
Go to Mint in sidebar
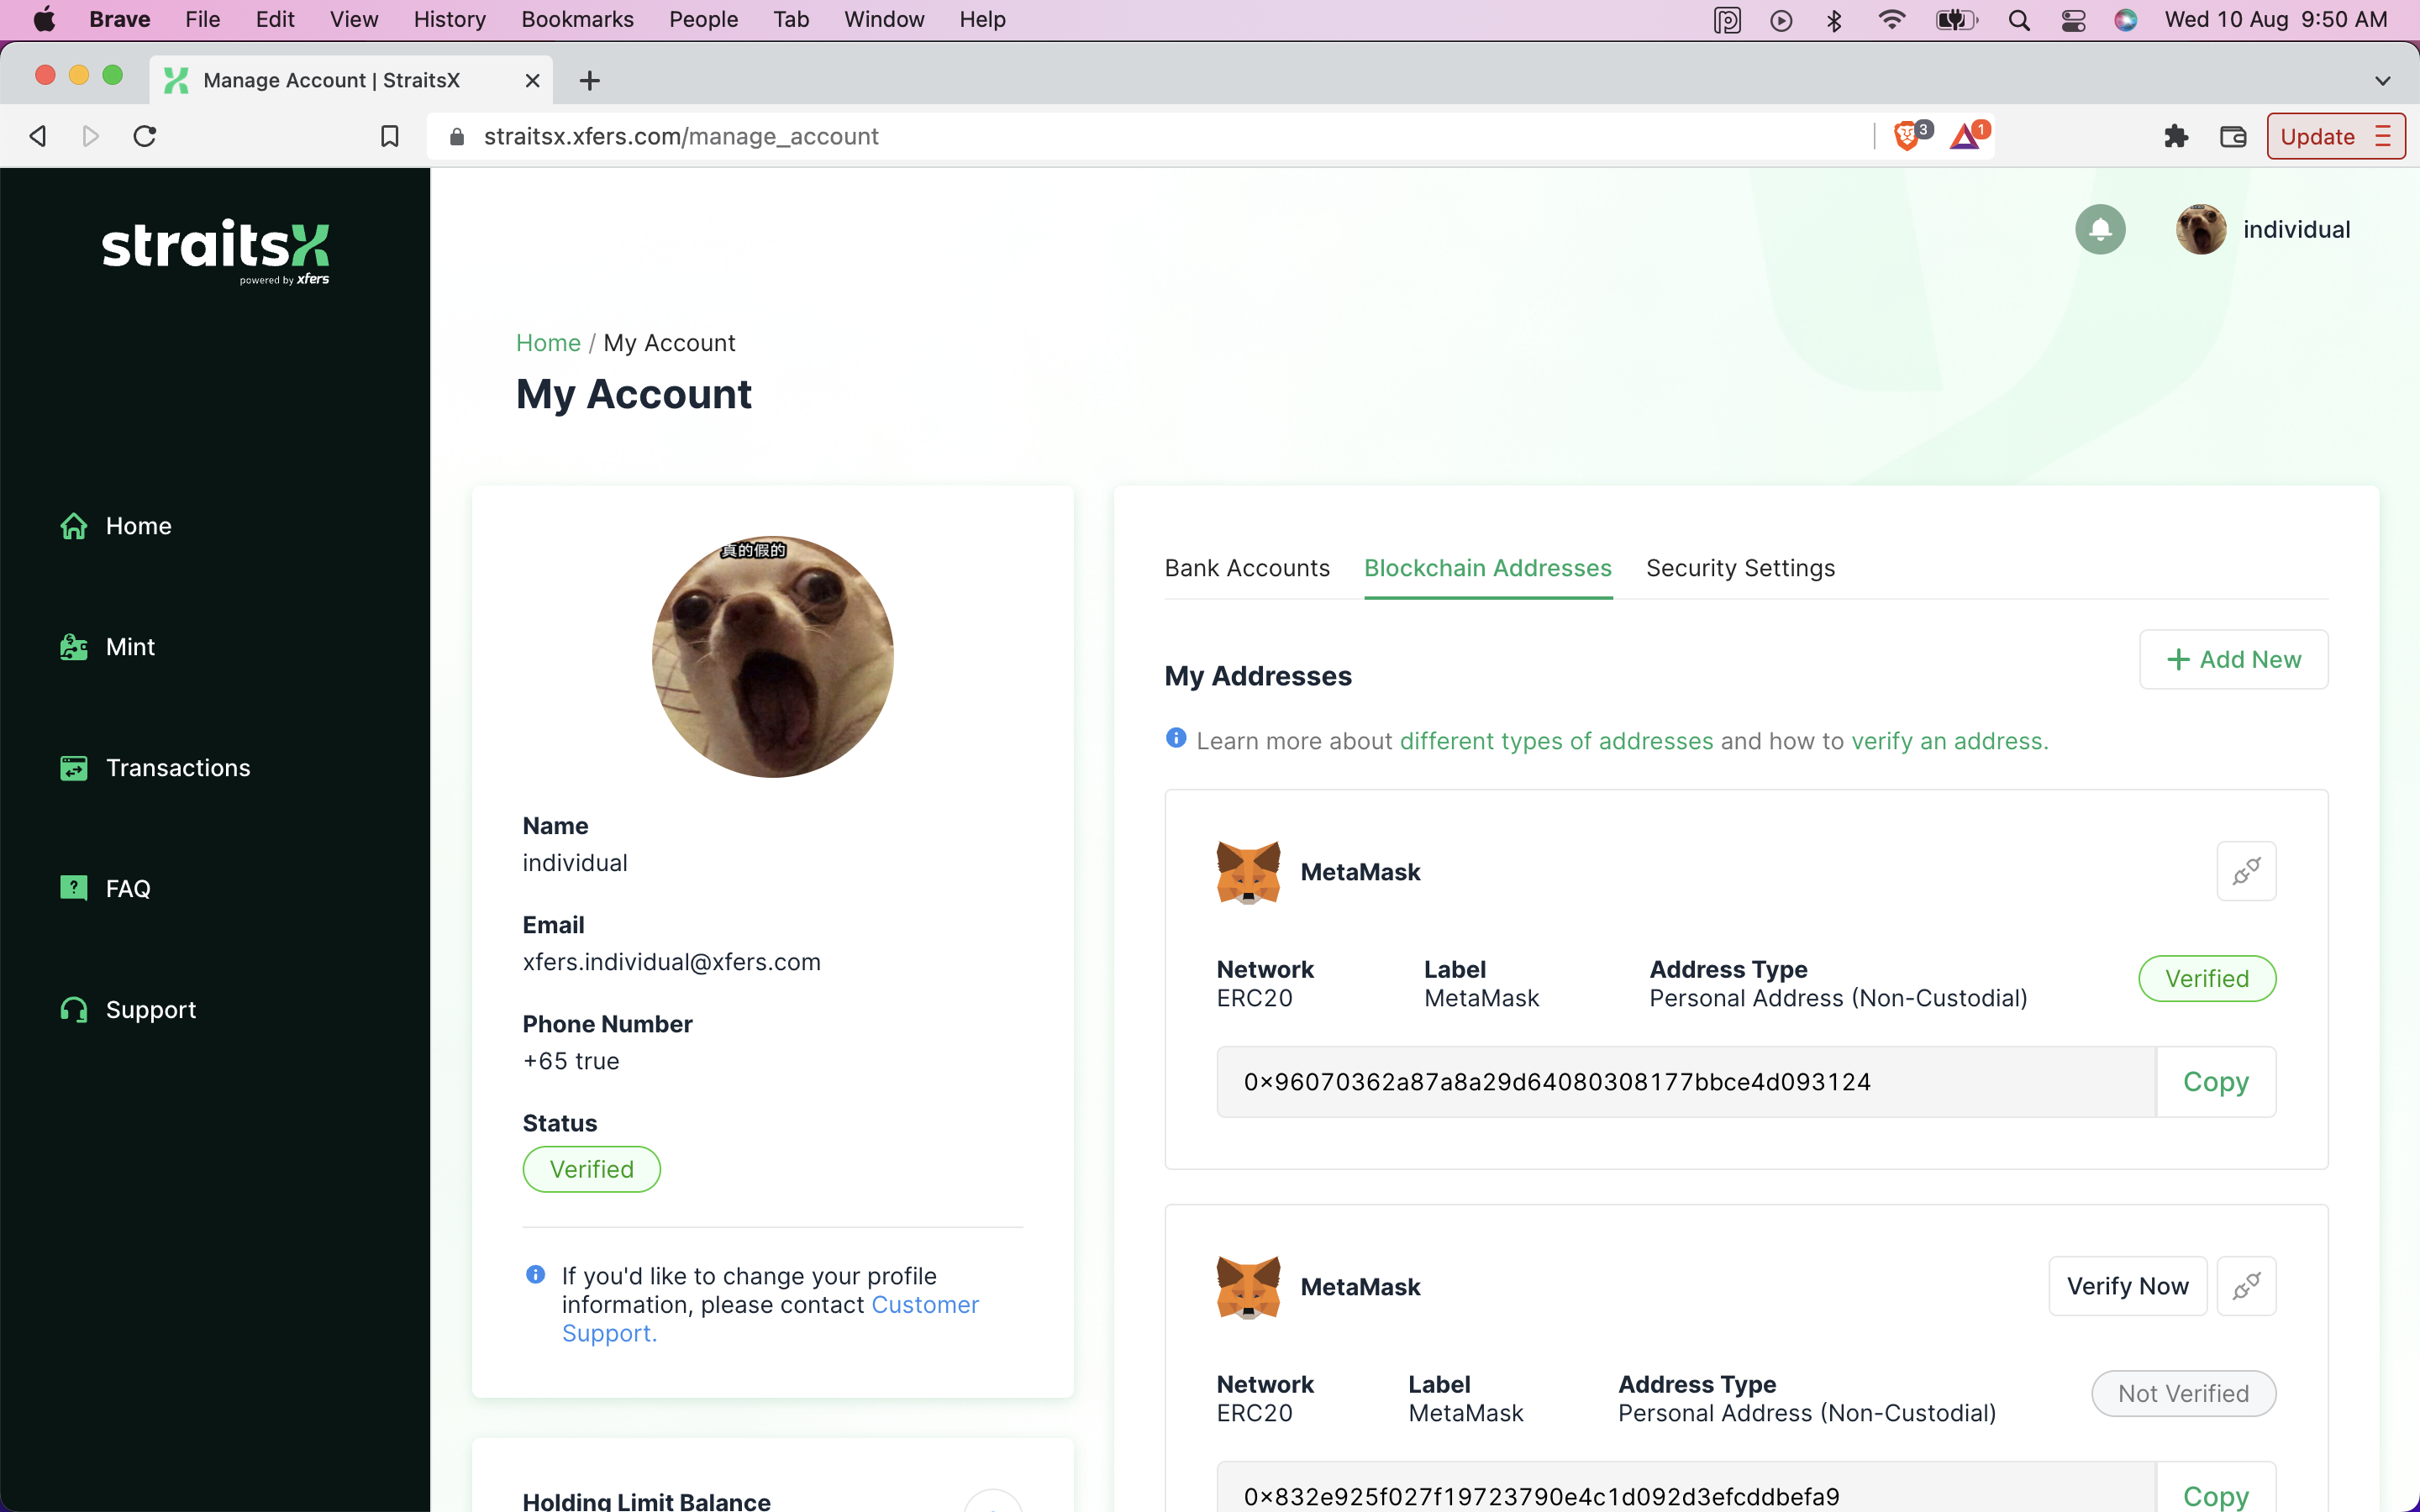tap(130, 647)
